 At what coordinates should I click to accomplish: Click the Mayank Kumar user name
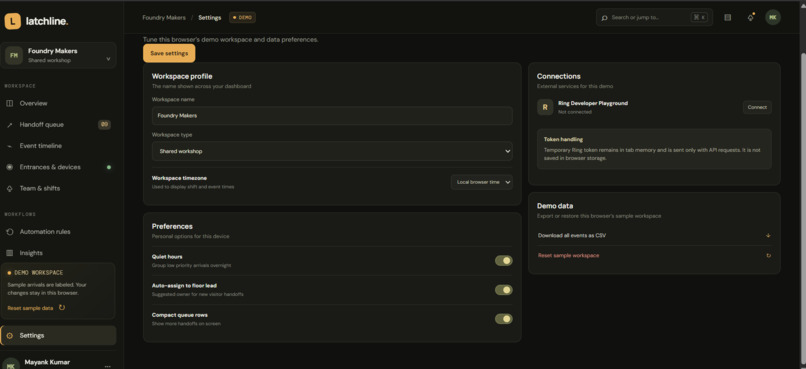[x=47, y=362]
